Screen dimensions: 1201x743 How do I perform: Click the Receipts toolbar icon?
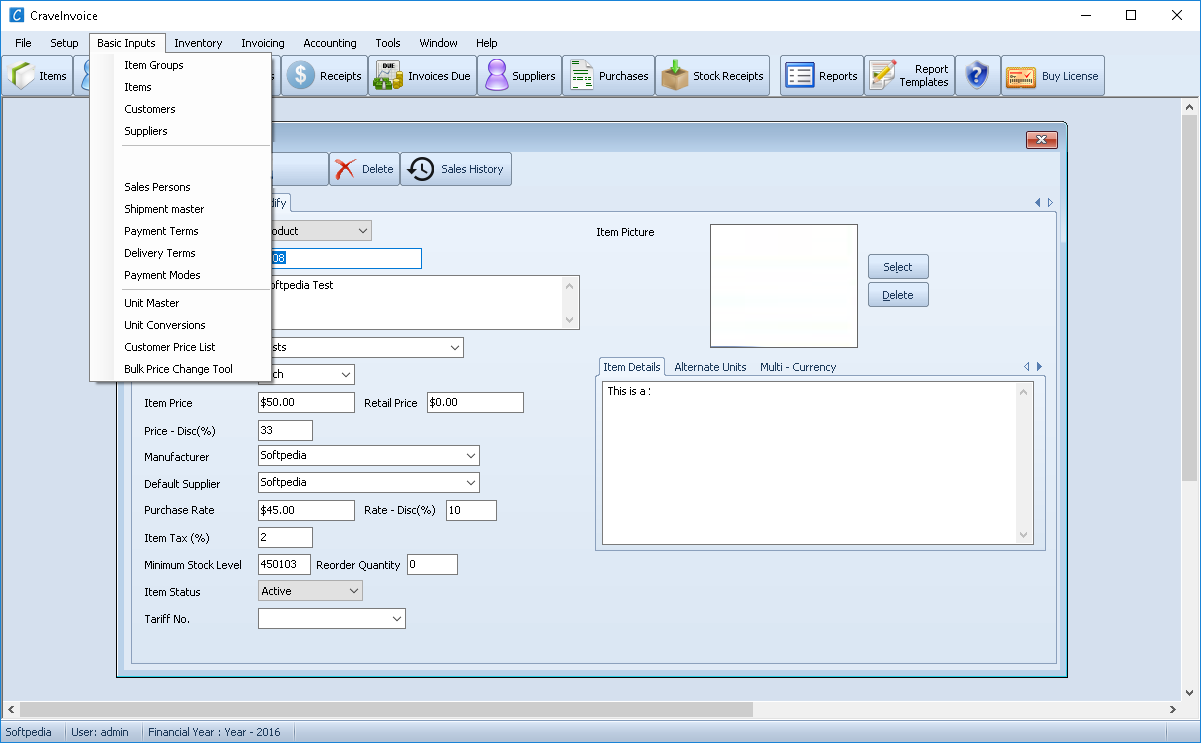click(326, 76)
